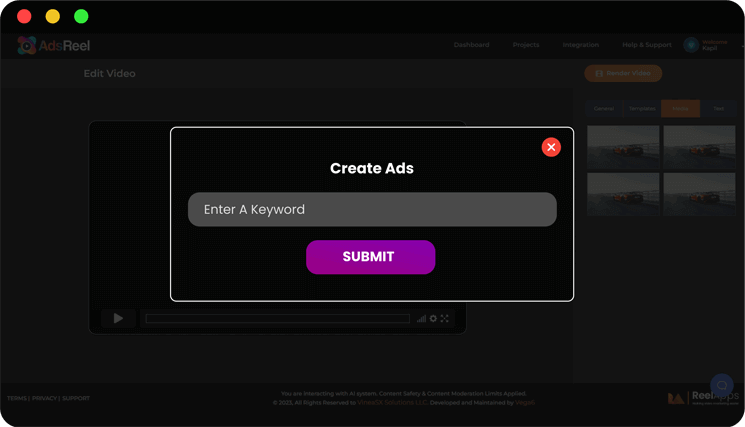Viewport: 745px width, 427px height.
Task: Open the support chat bubble
Action: click(721, 385)
